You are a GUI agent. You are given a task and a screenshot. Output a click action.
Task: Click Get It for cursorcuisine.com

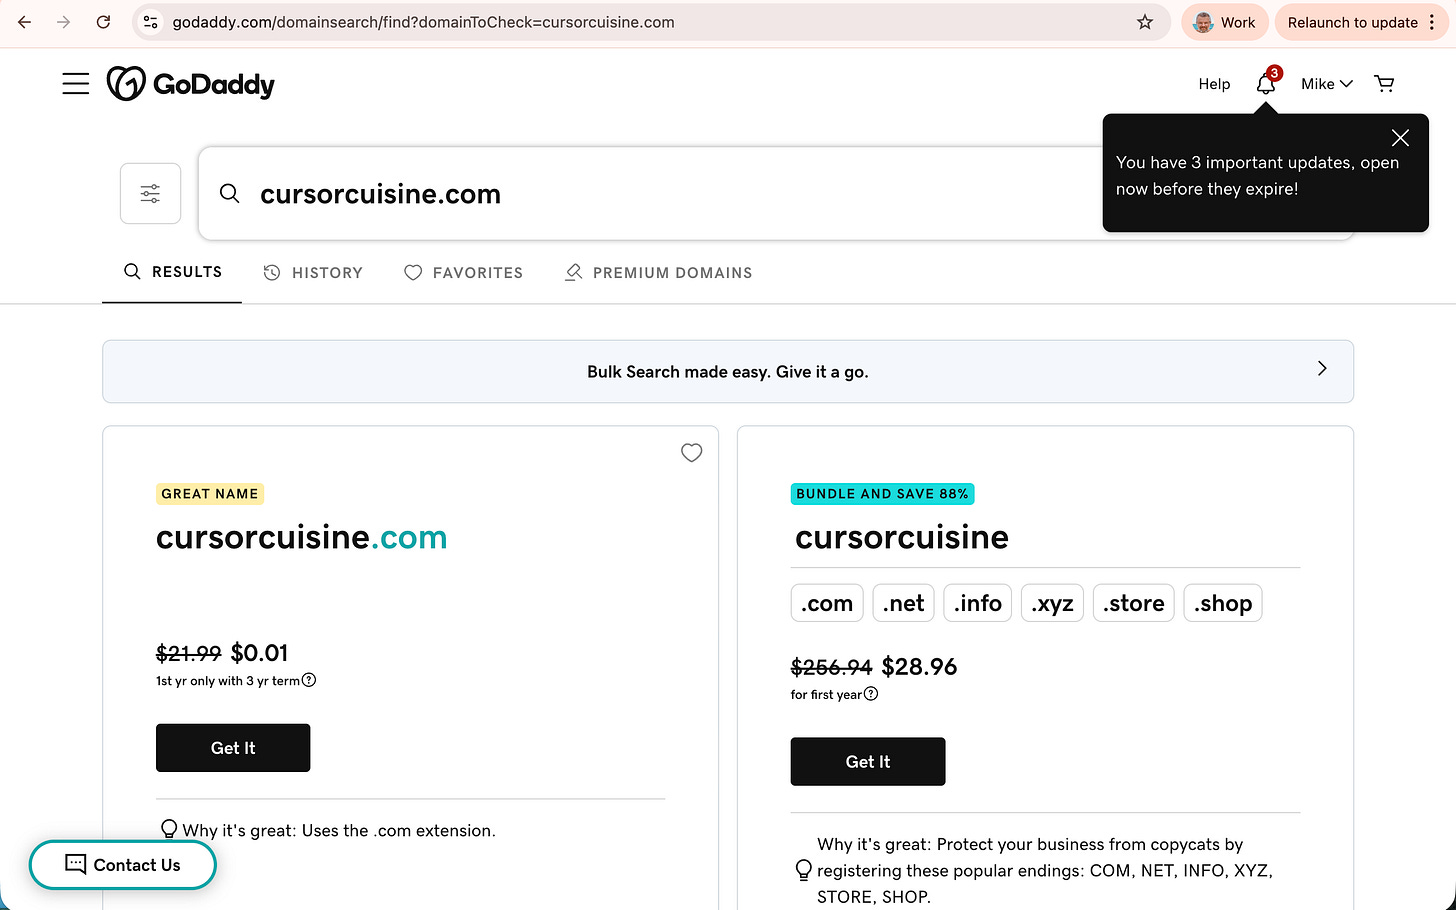point(233,748)
